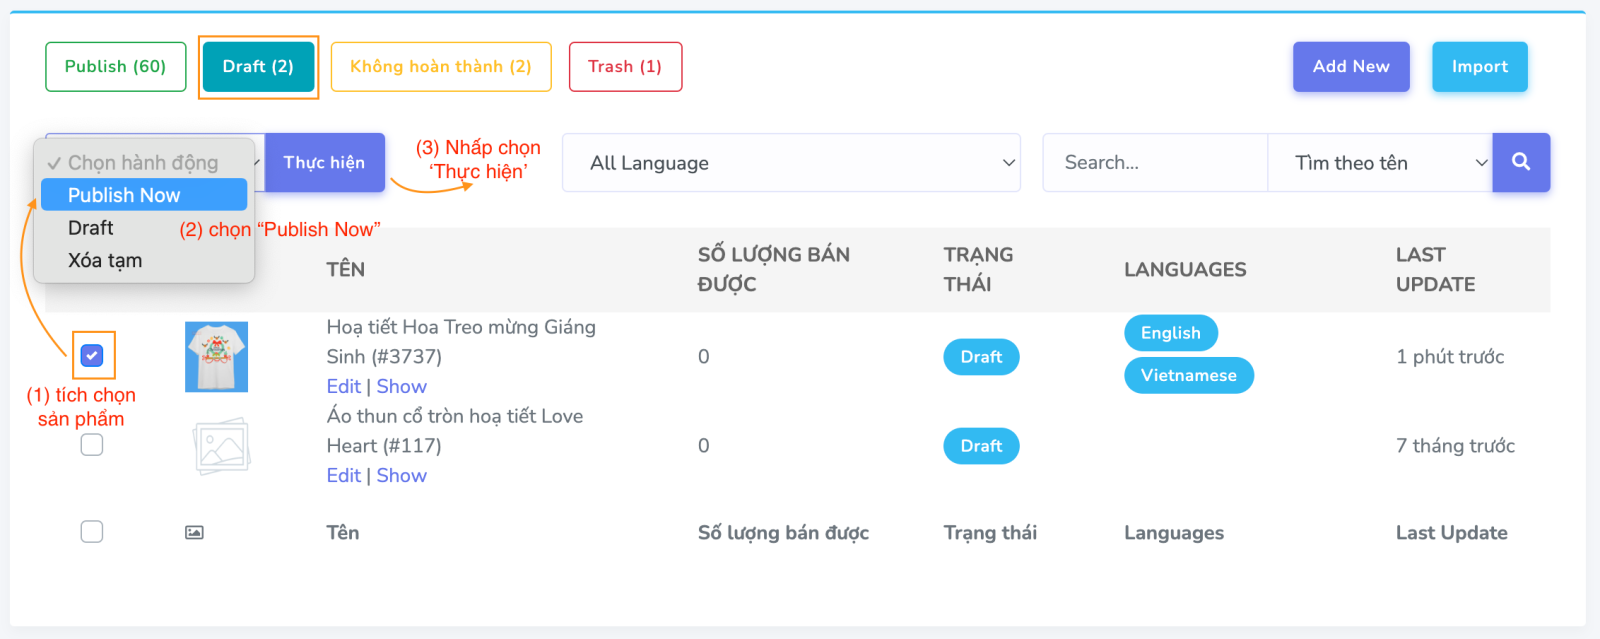Screen dimensions: 1600x639
Task: Expand the All Language dropdown
Action: coord(790,163)
